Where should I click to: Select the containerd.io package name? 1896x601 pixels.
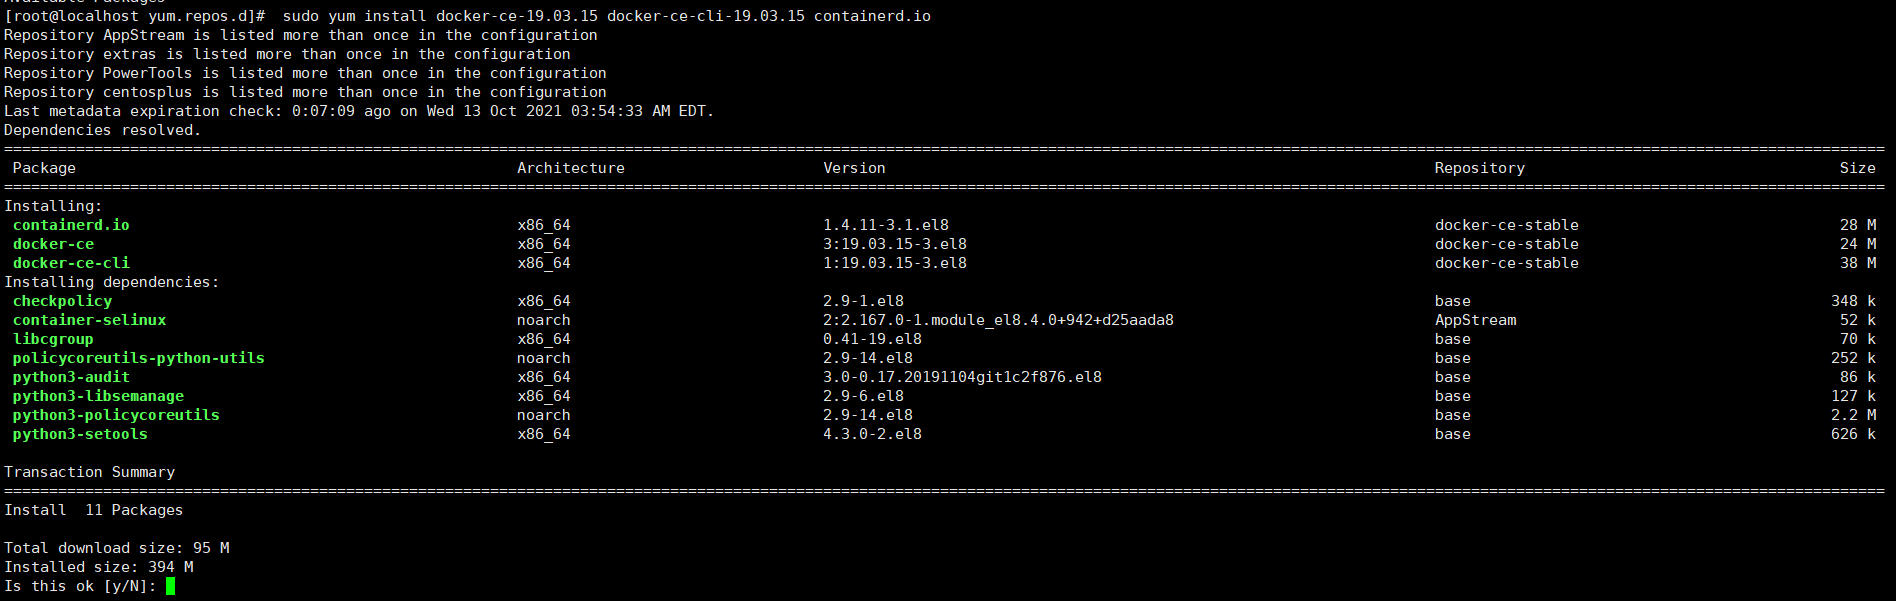click(71, 225)
